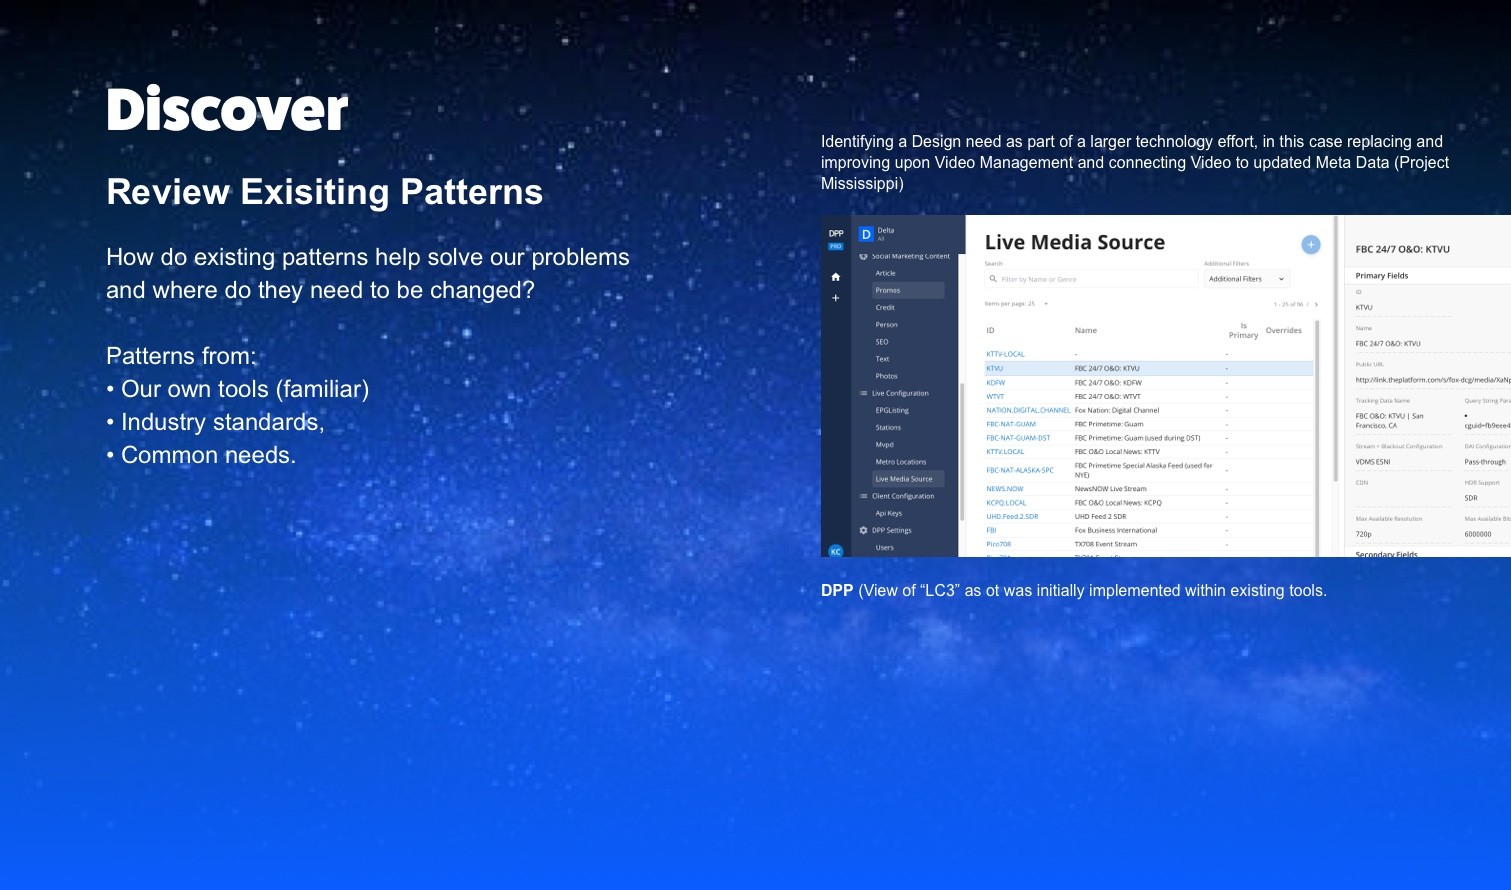Click the round blue add button
This screenshot has width=1511, height=890.
click(x=1311, y=245)
